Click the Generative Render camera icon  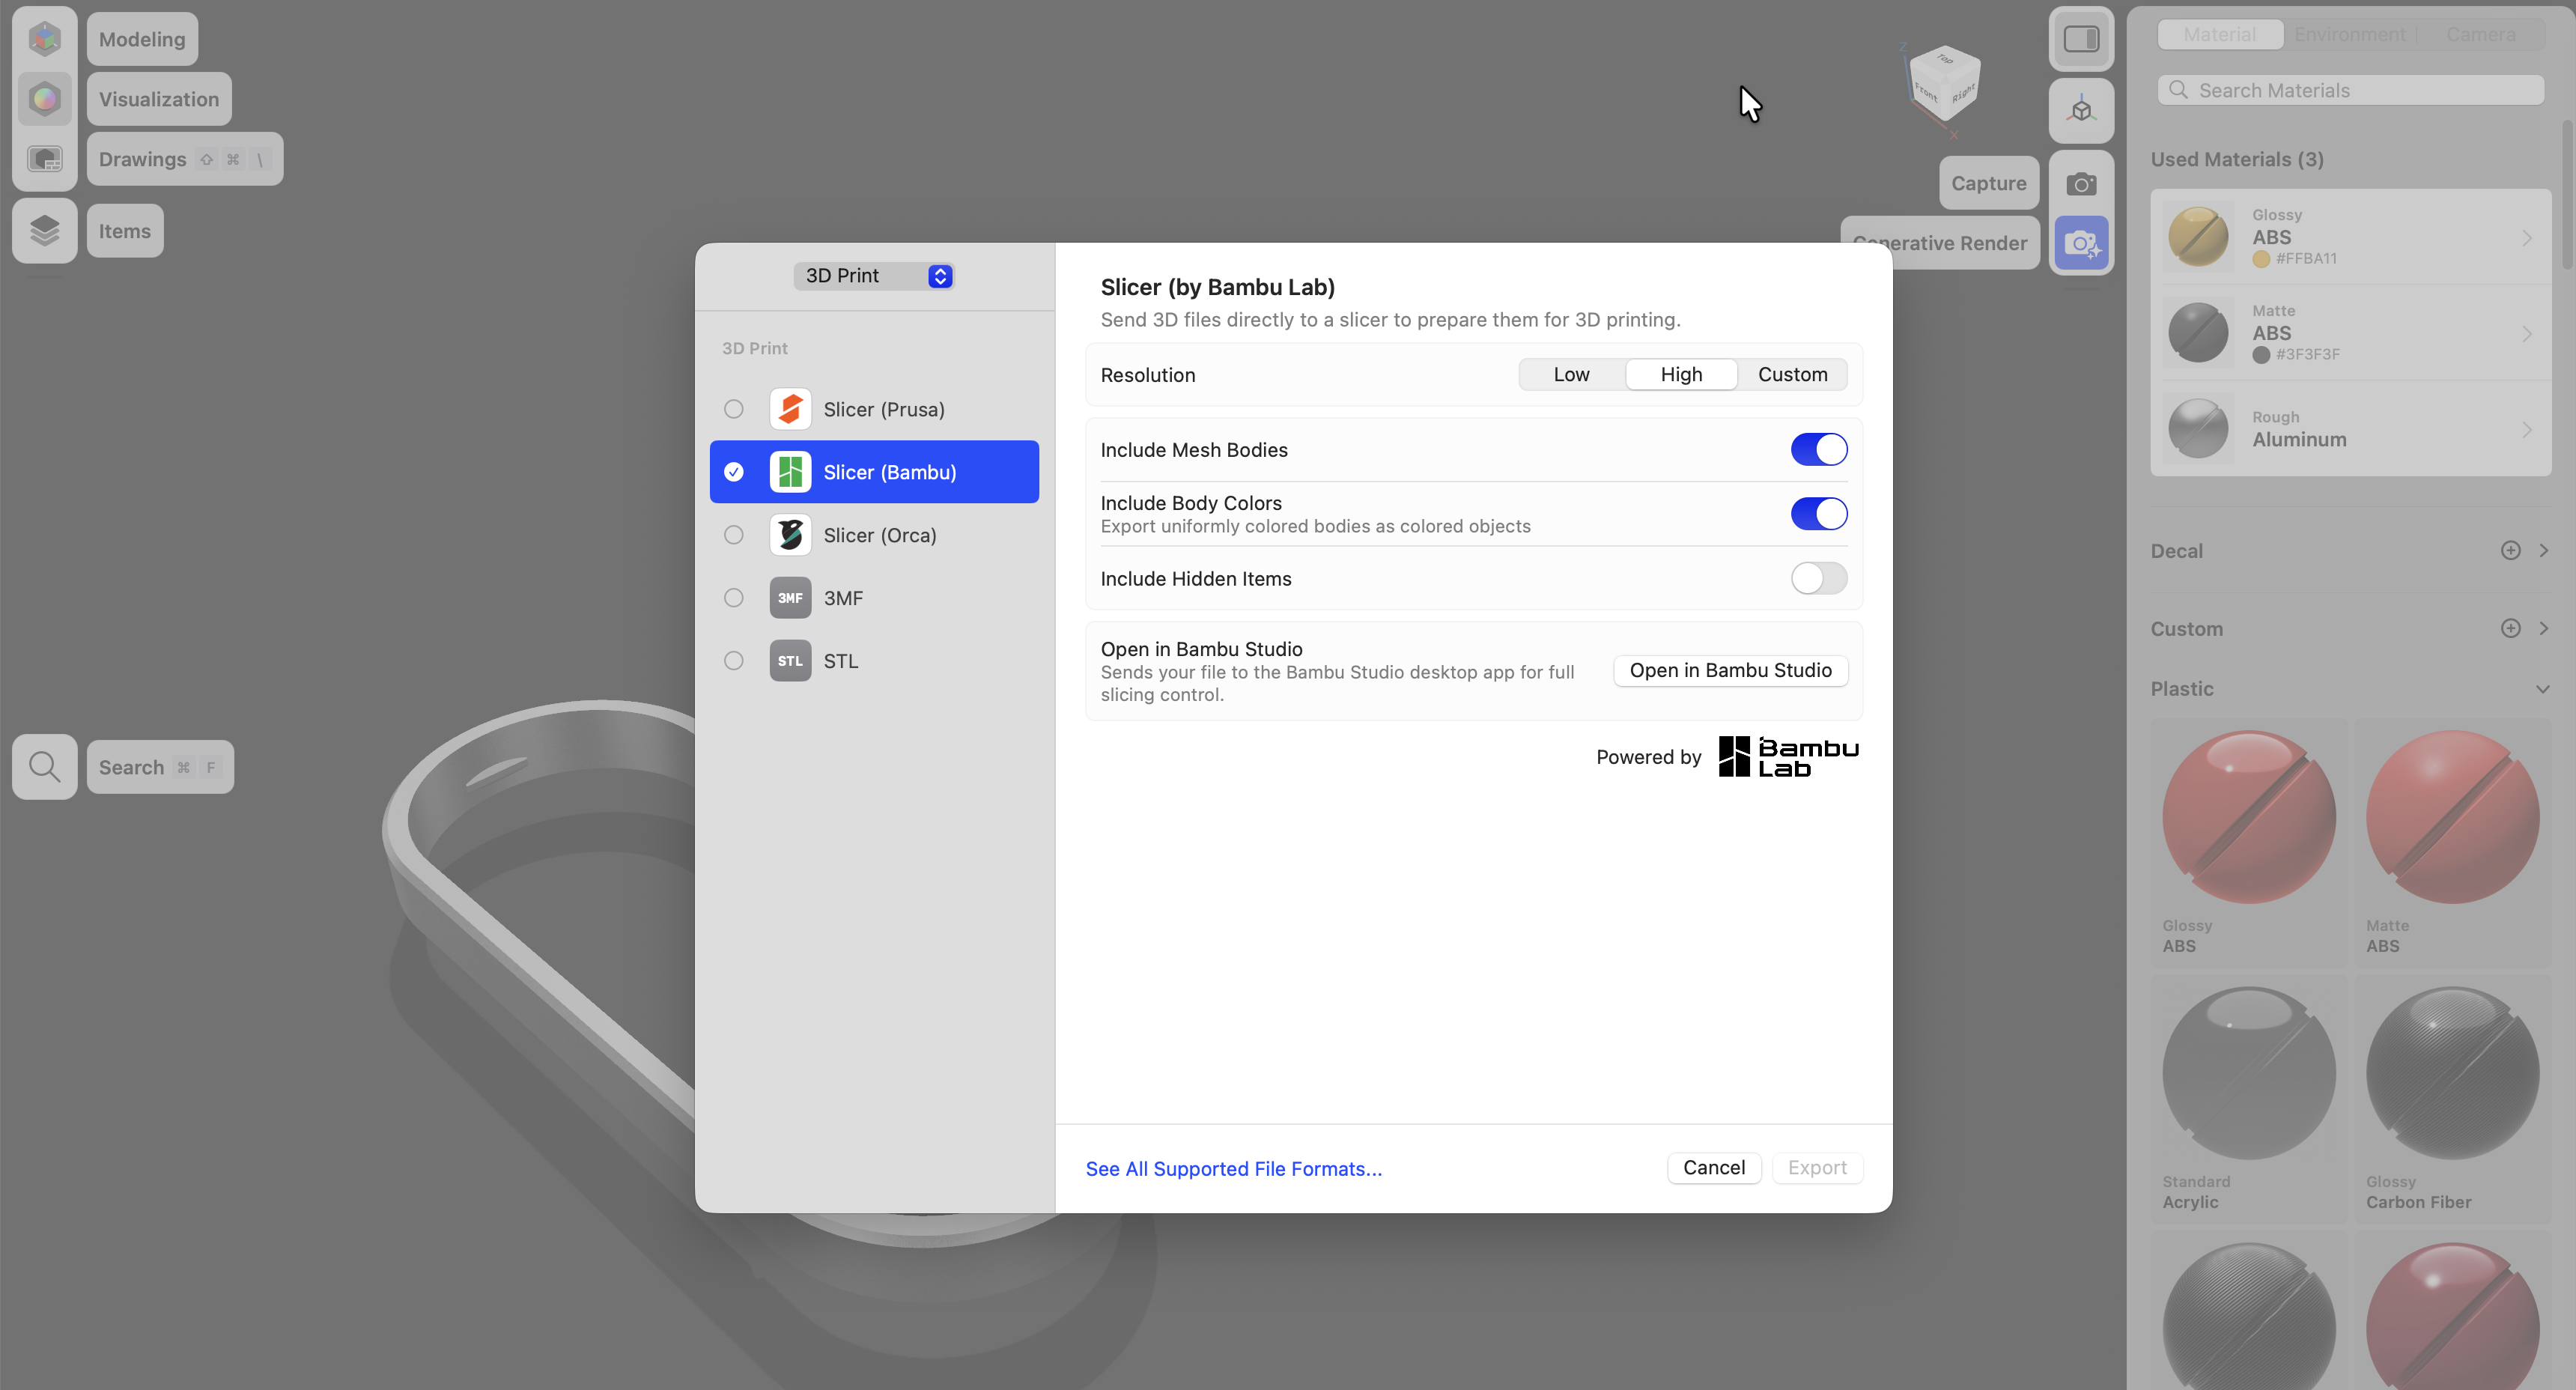[2081, 243]
